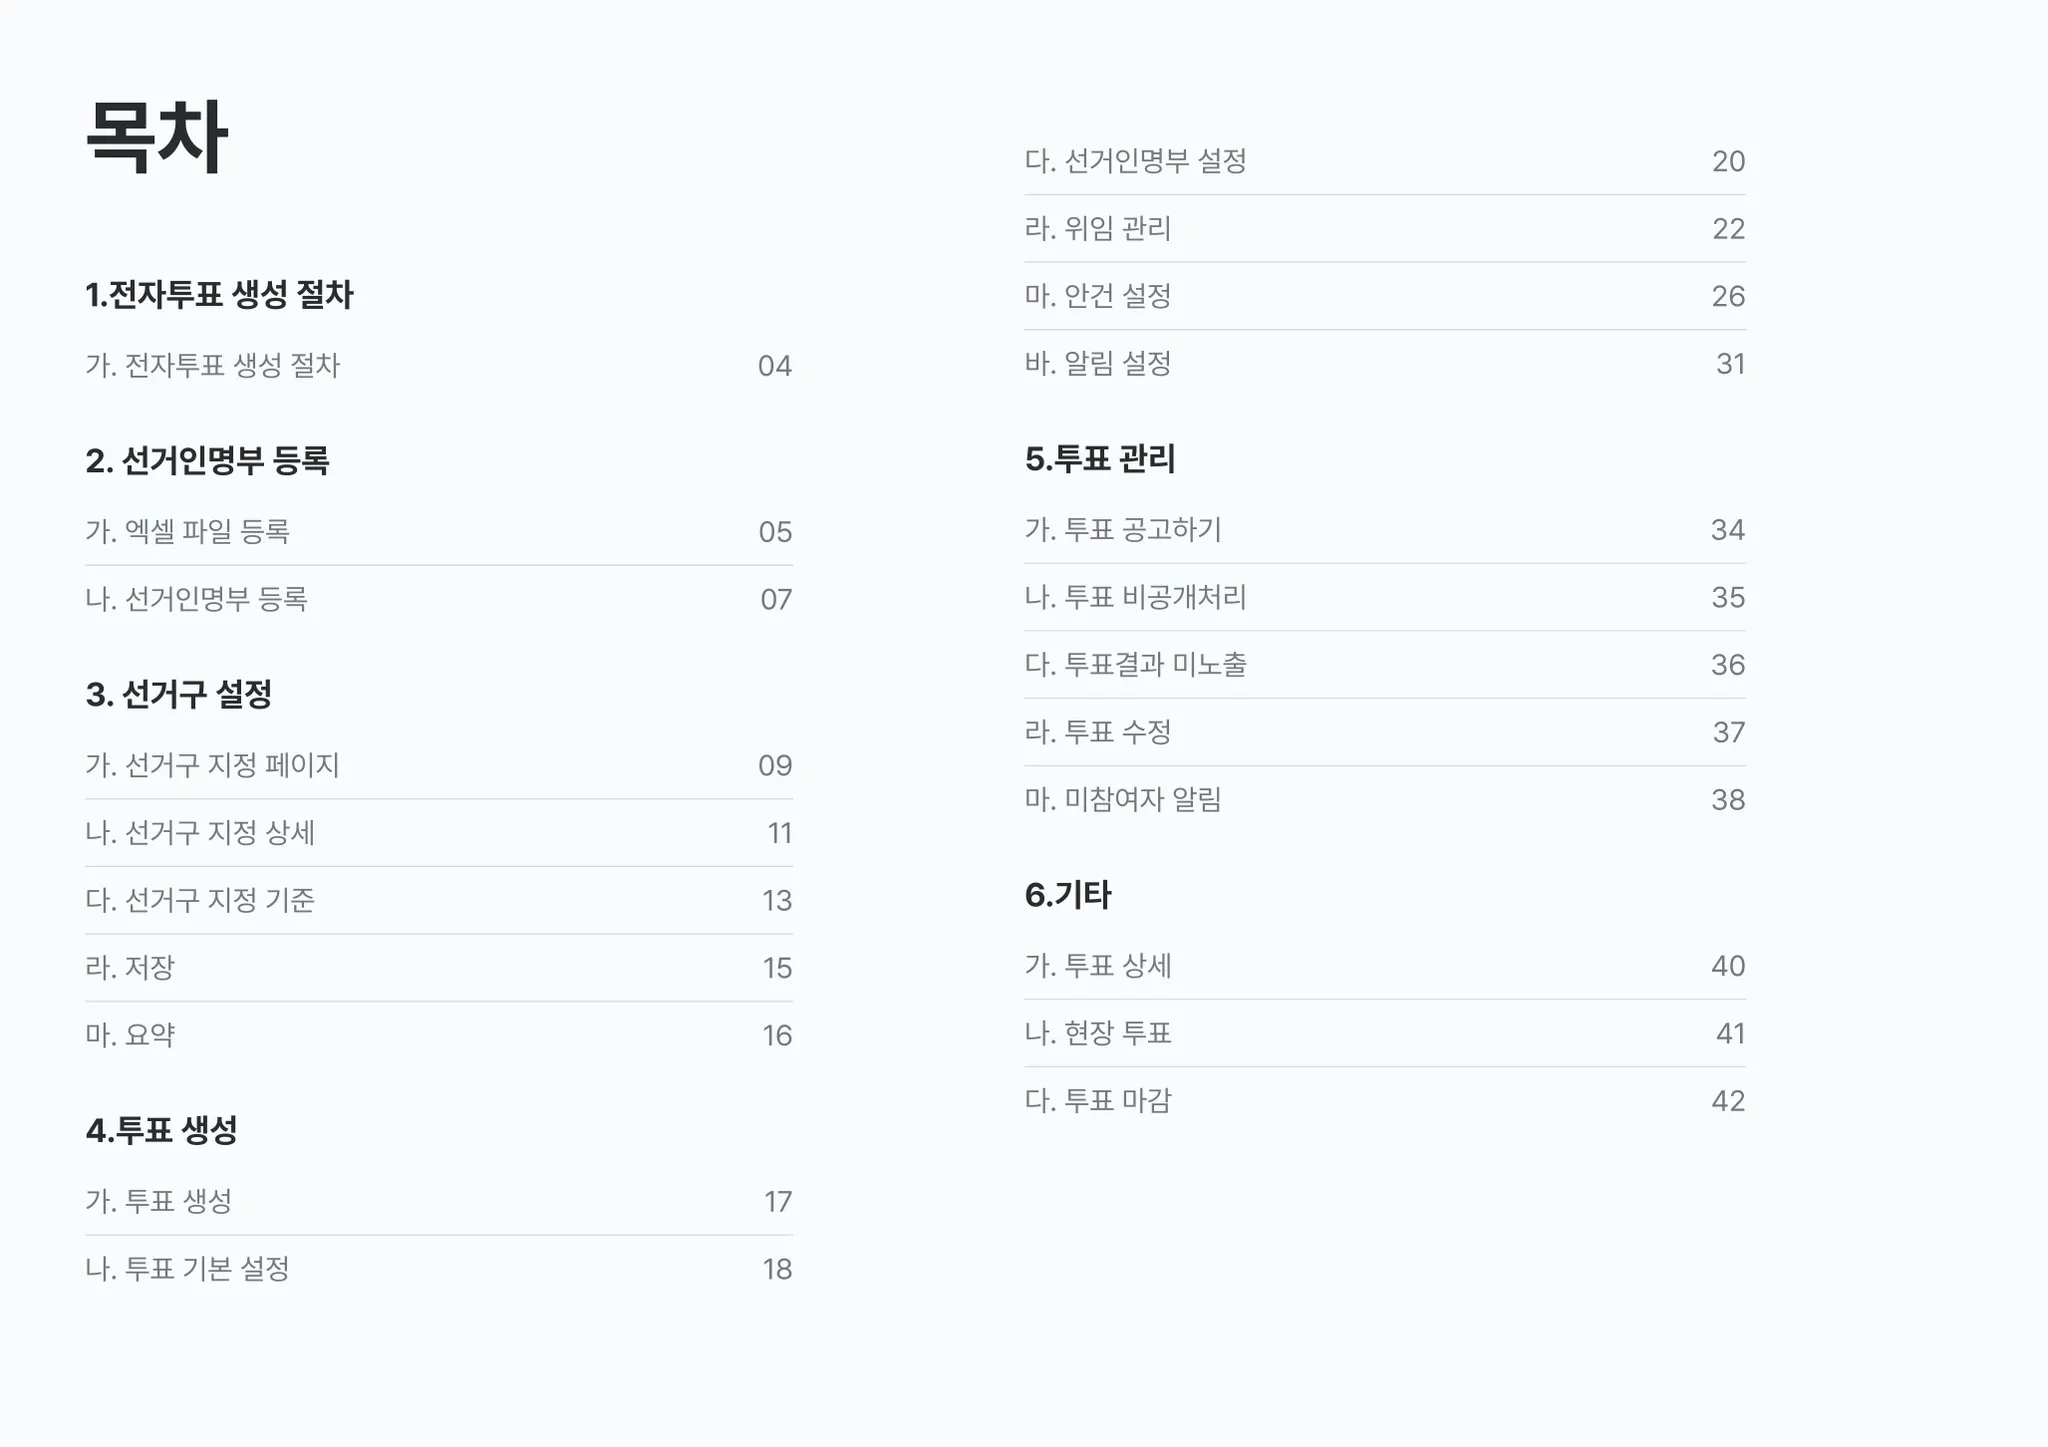The height and width of the screenshot is (1447, 2048).
Task: Go to '가. 엑셀 파일 등록' section
Action: pos(188,532)
